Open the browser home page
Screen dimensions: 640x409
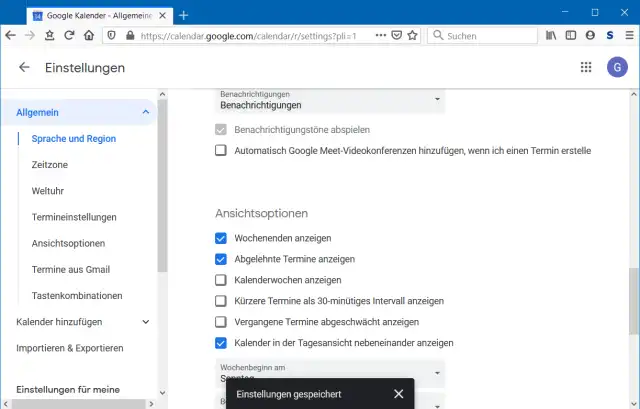click(x=89, y=36)
